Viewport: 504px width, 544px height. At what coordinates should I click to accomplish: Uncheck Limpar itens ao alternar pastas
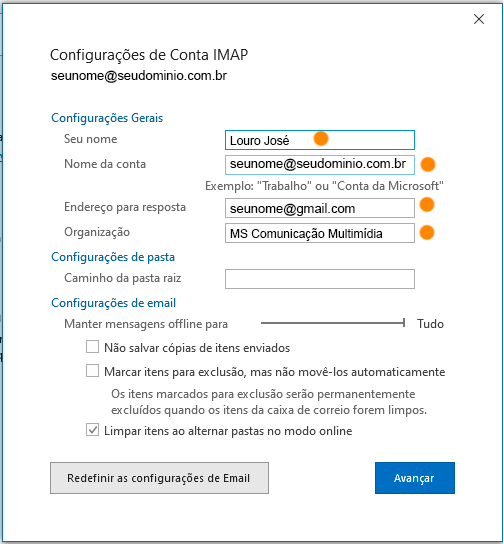[92, 430]
